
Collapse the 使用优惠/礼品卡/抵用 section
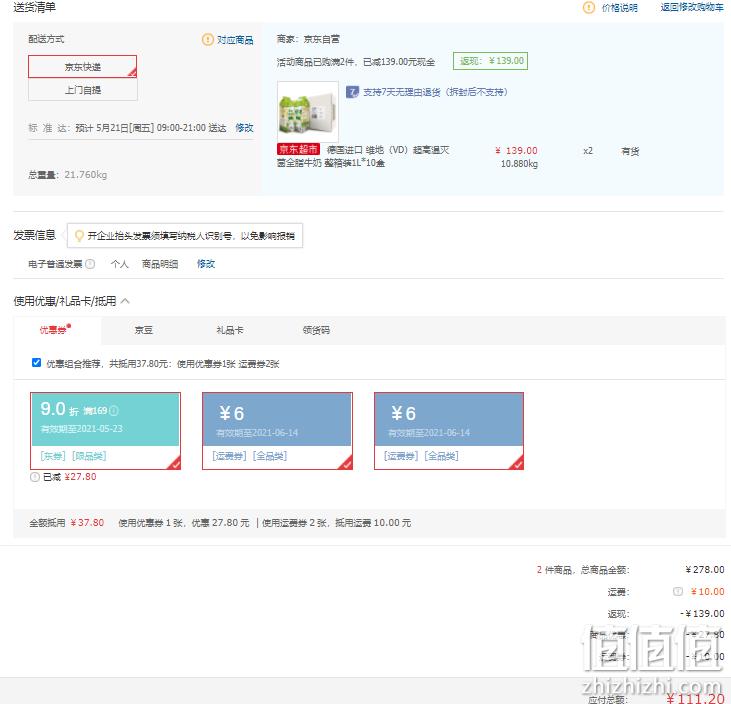[x=125, y=301]
